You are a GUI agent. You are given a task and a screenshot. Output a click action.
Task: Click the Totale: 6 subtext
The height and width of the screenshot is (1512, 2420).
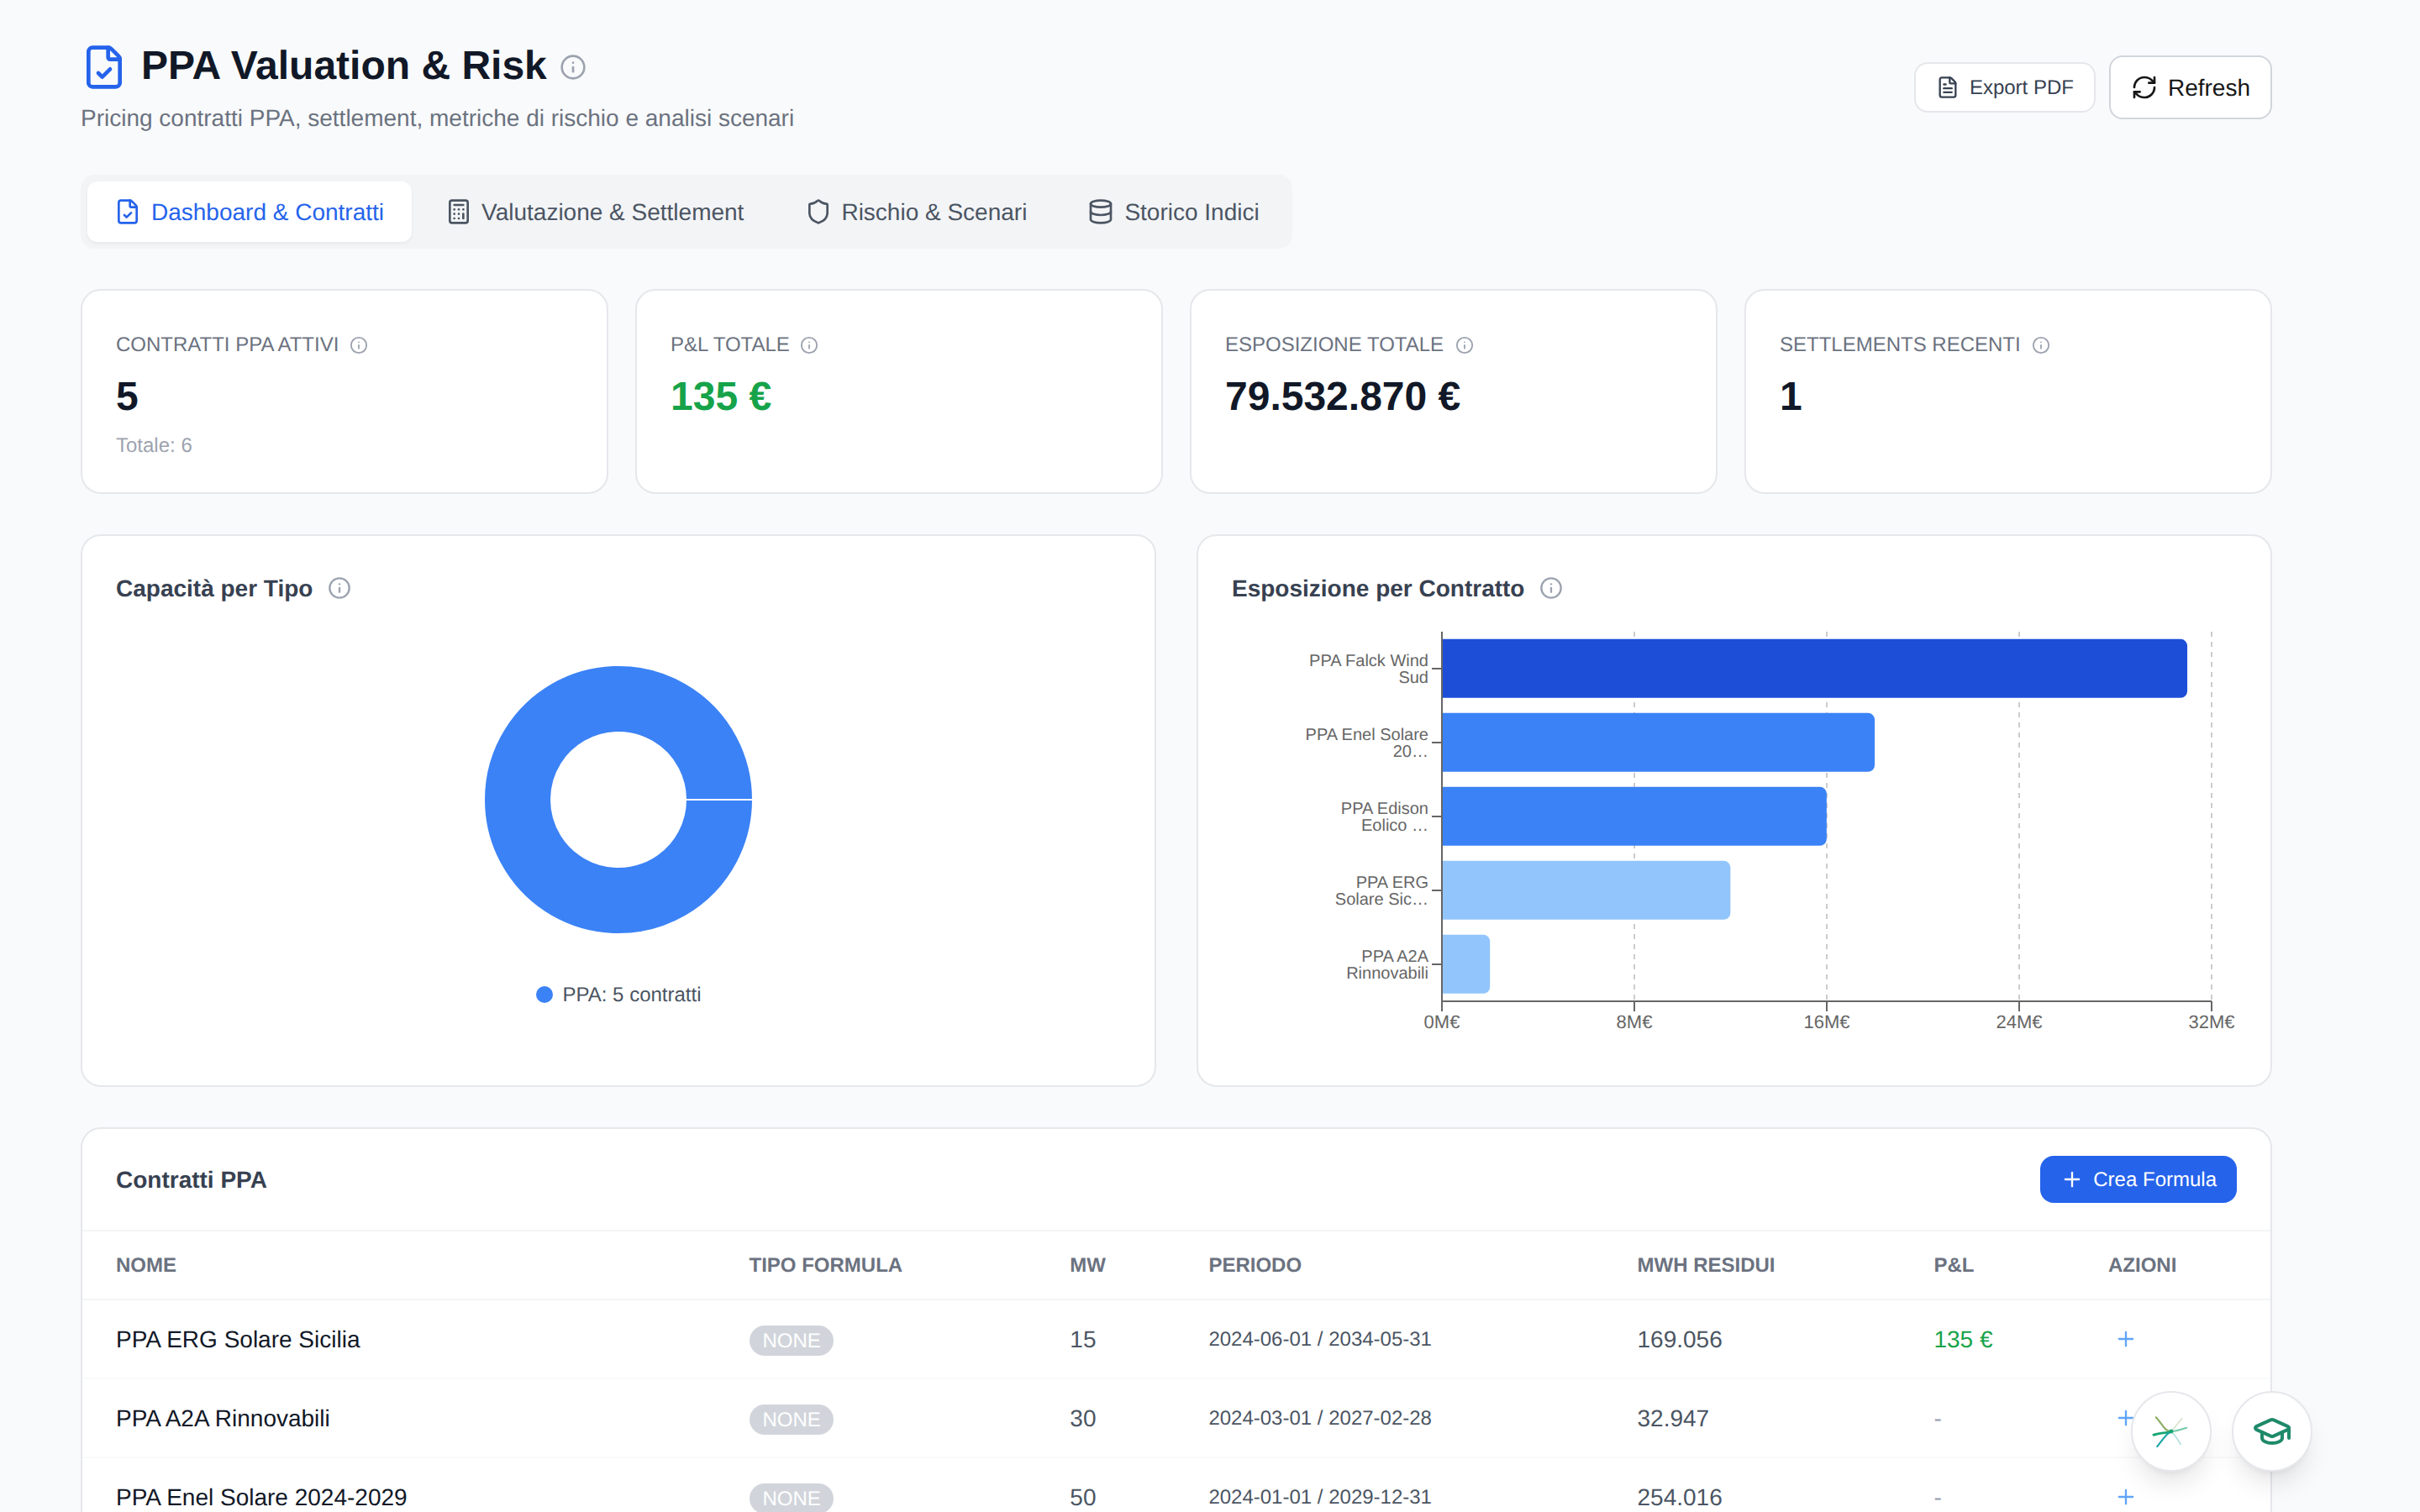154,445
